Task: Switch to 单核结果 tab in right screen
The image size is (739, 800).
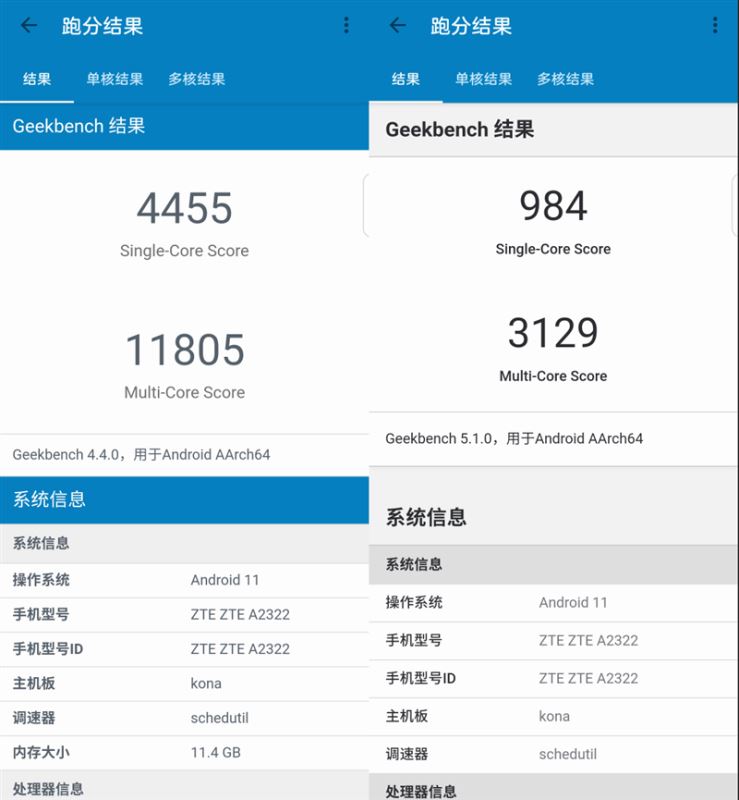Action: [483, 79]
